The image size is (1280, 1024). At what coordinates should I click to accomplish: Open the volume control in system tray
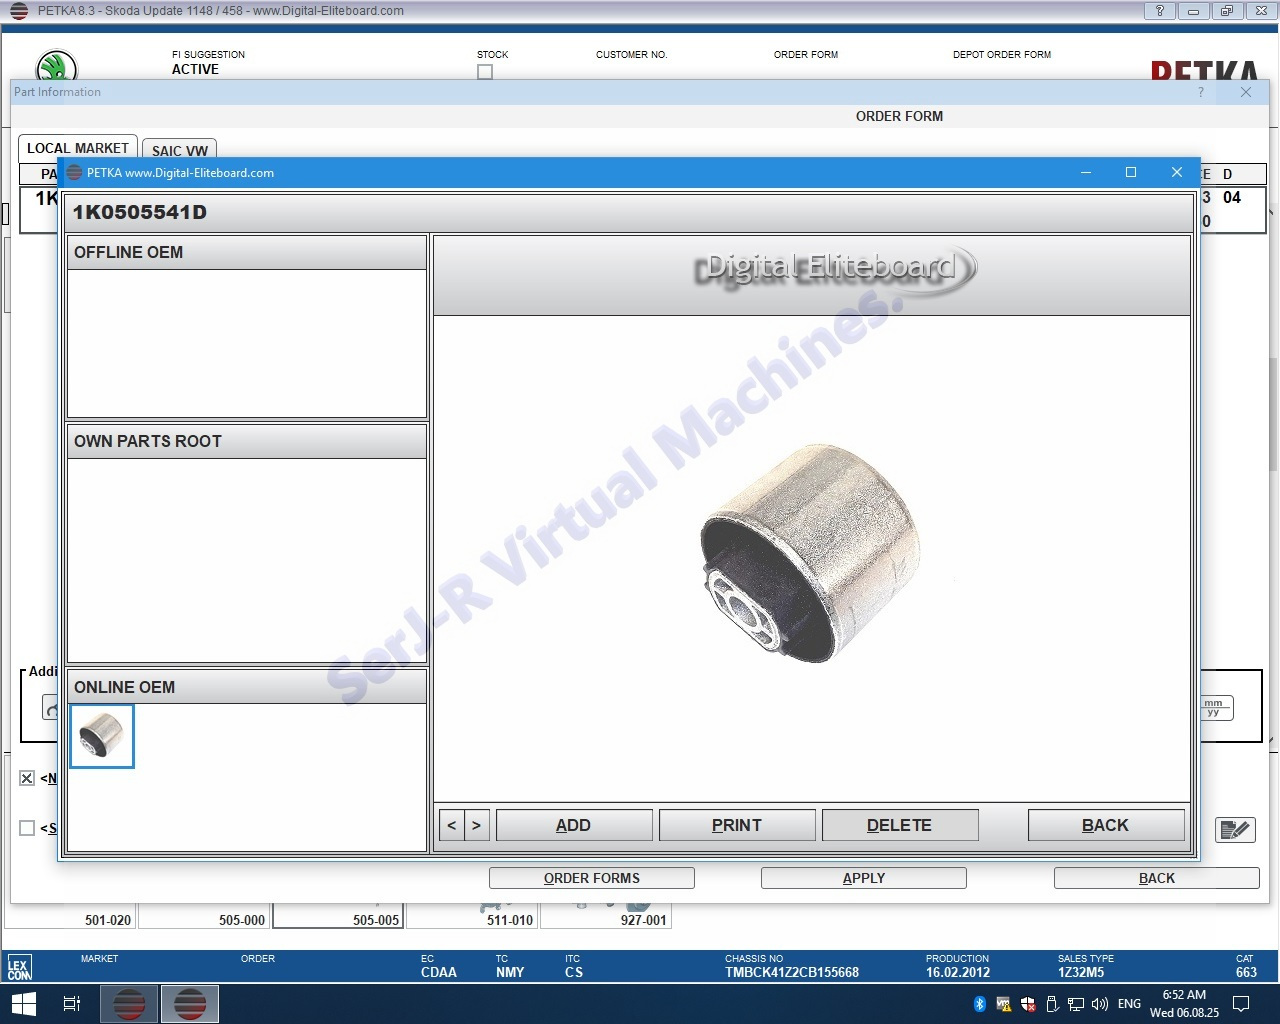coord(1099,1004)
